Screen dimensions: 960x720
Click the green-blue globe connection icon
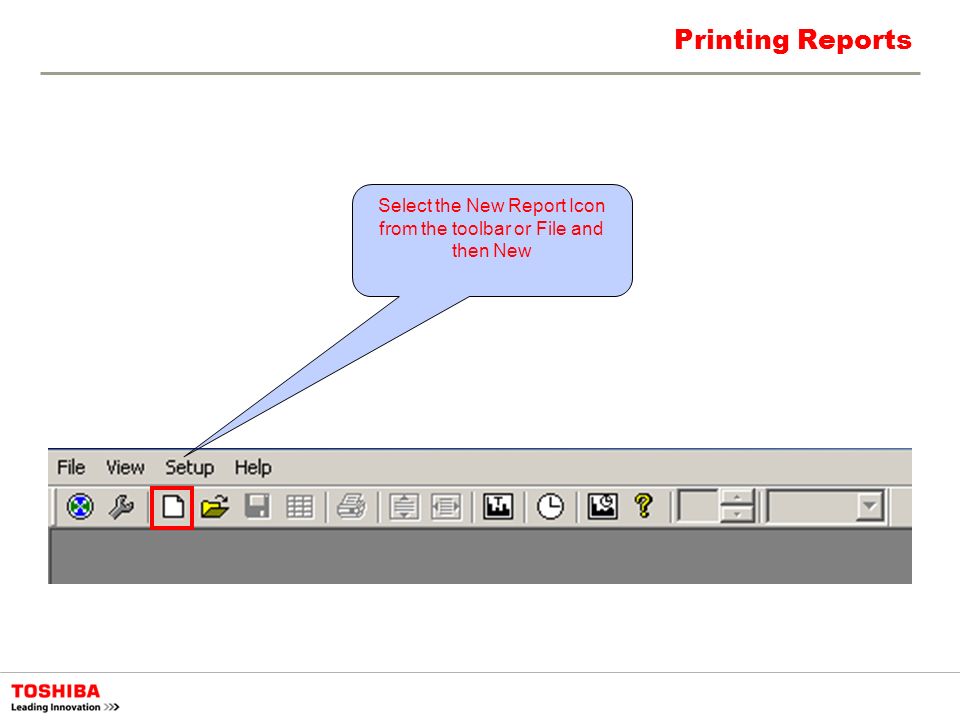pyautogui.click(x=80, y=507)
